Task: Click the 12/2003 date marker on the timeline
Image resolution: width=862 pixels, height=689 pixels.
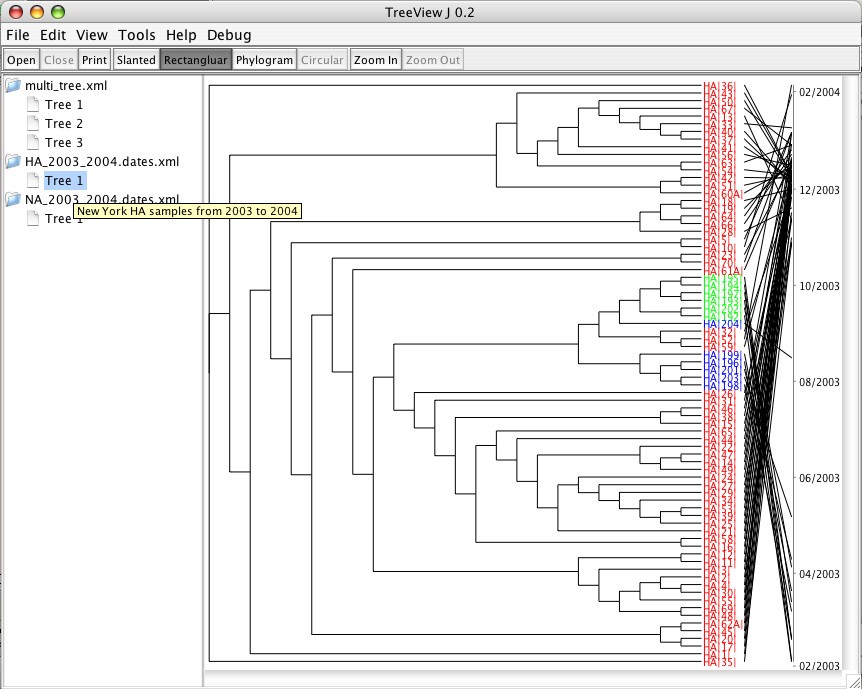Action: point(820,189)
